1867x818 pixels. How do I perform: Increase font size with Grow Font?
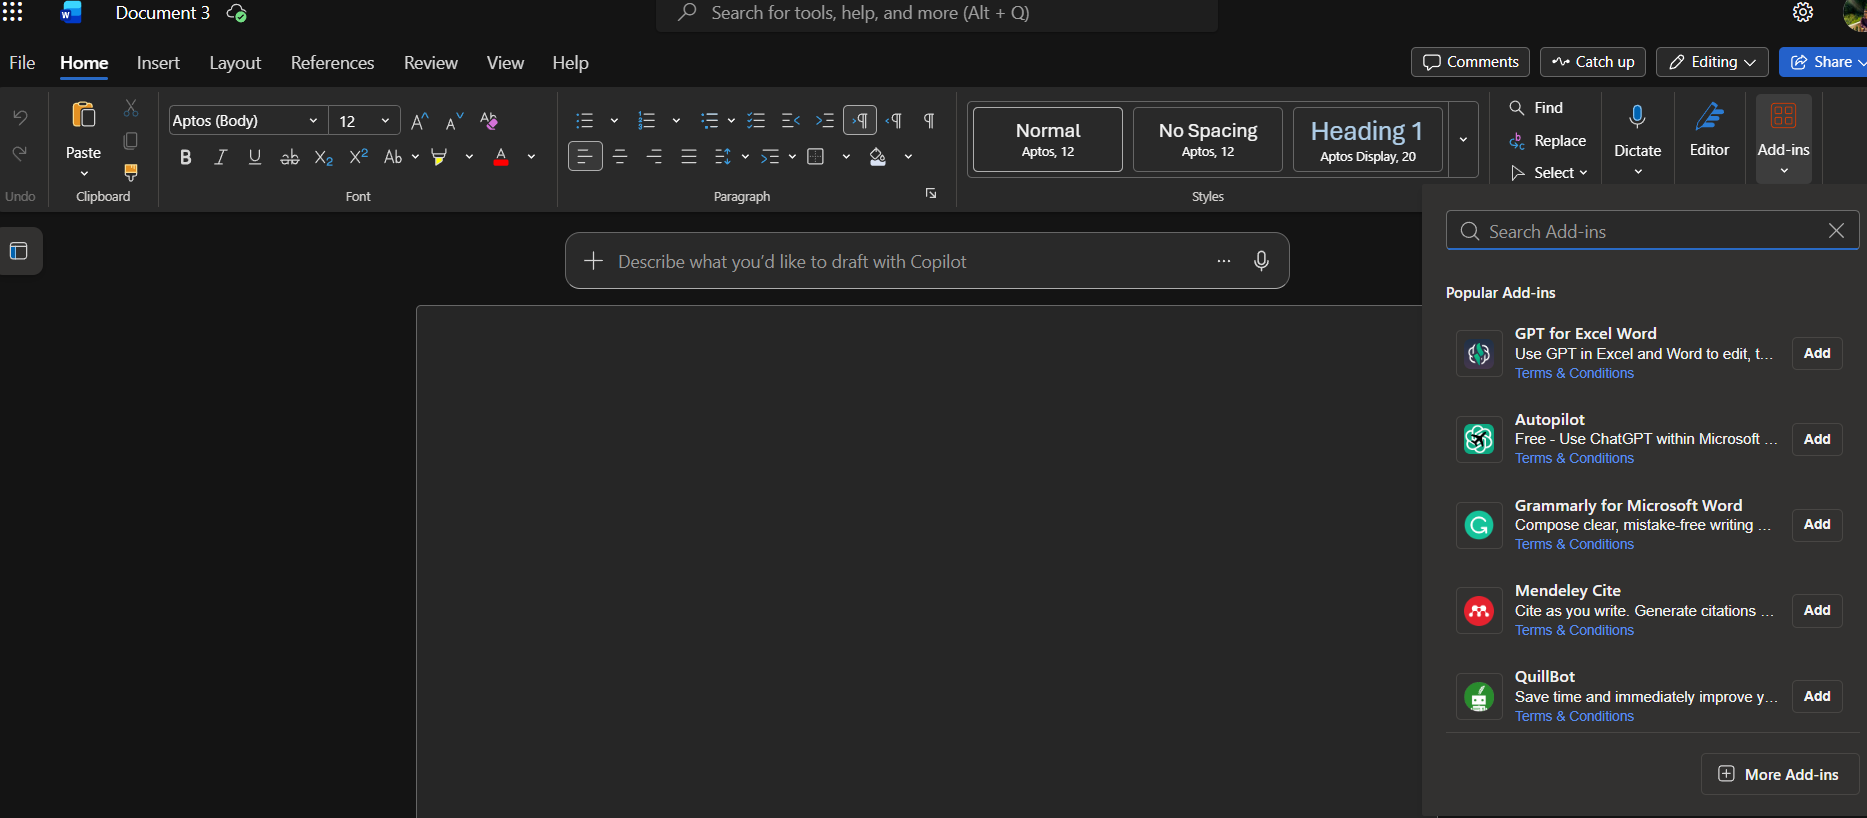click(x=420, y=121)
